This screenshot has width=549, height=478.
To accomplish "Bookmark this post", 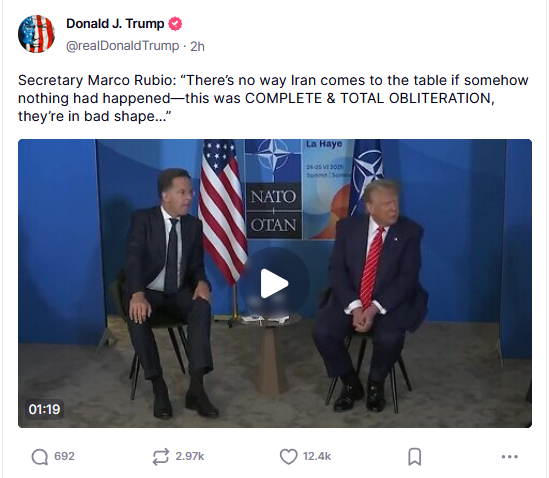I will [x=415, y=457].
